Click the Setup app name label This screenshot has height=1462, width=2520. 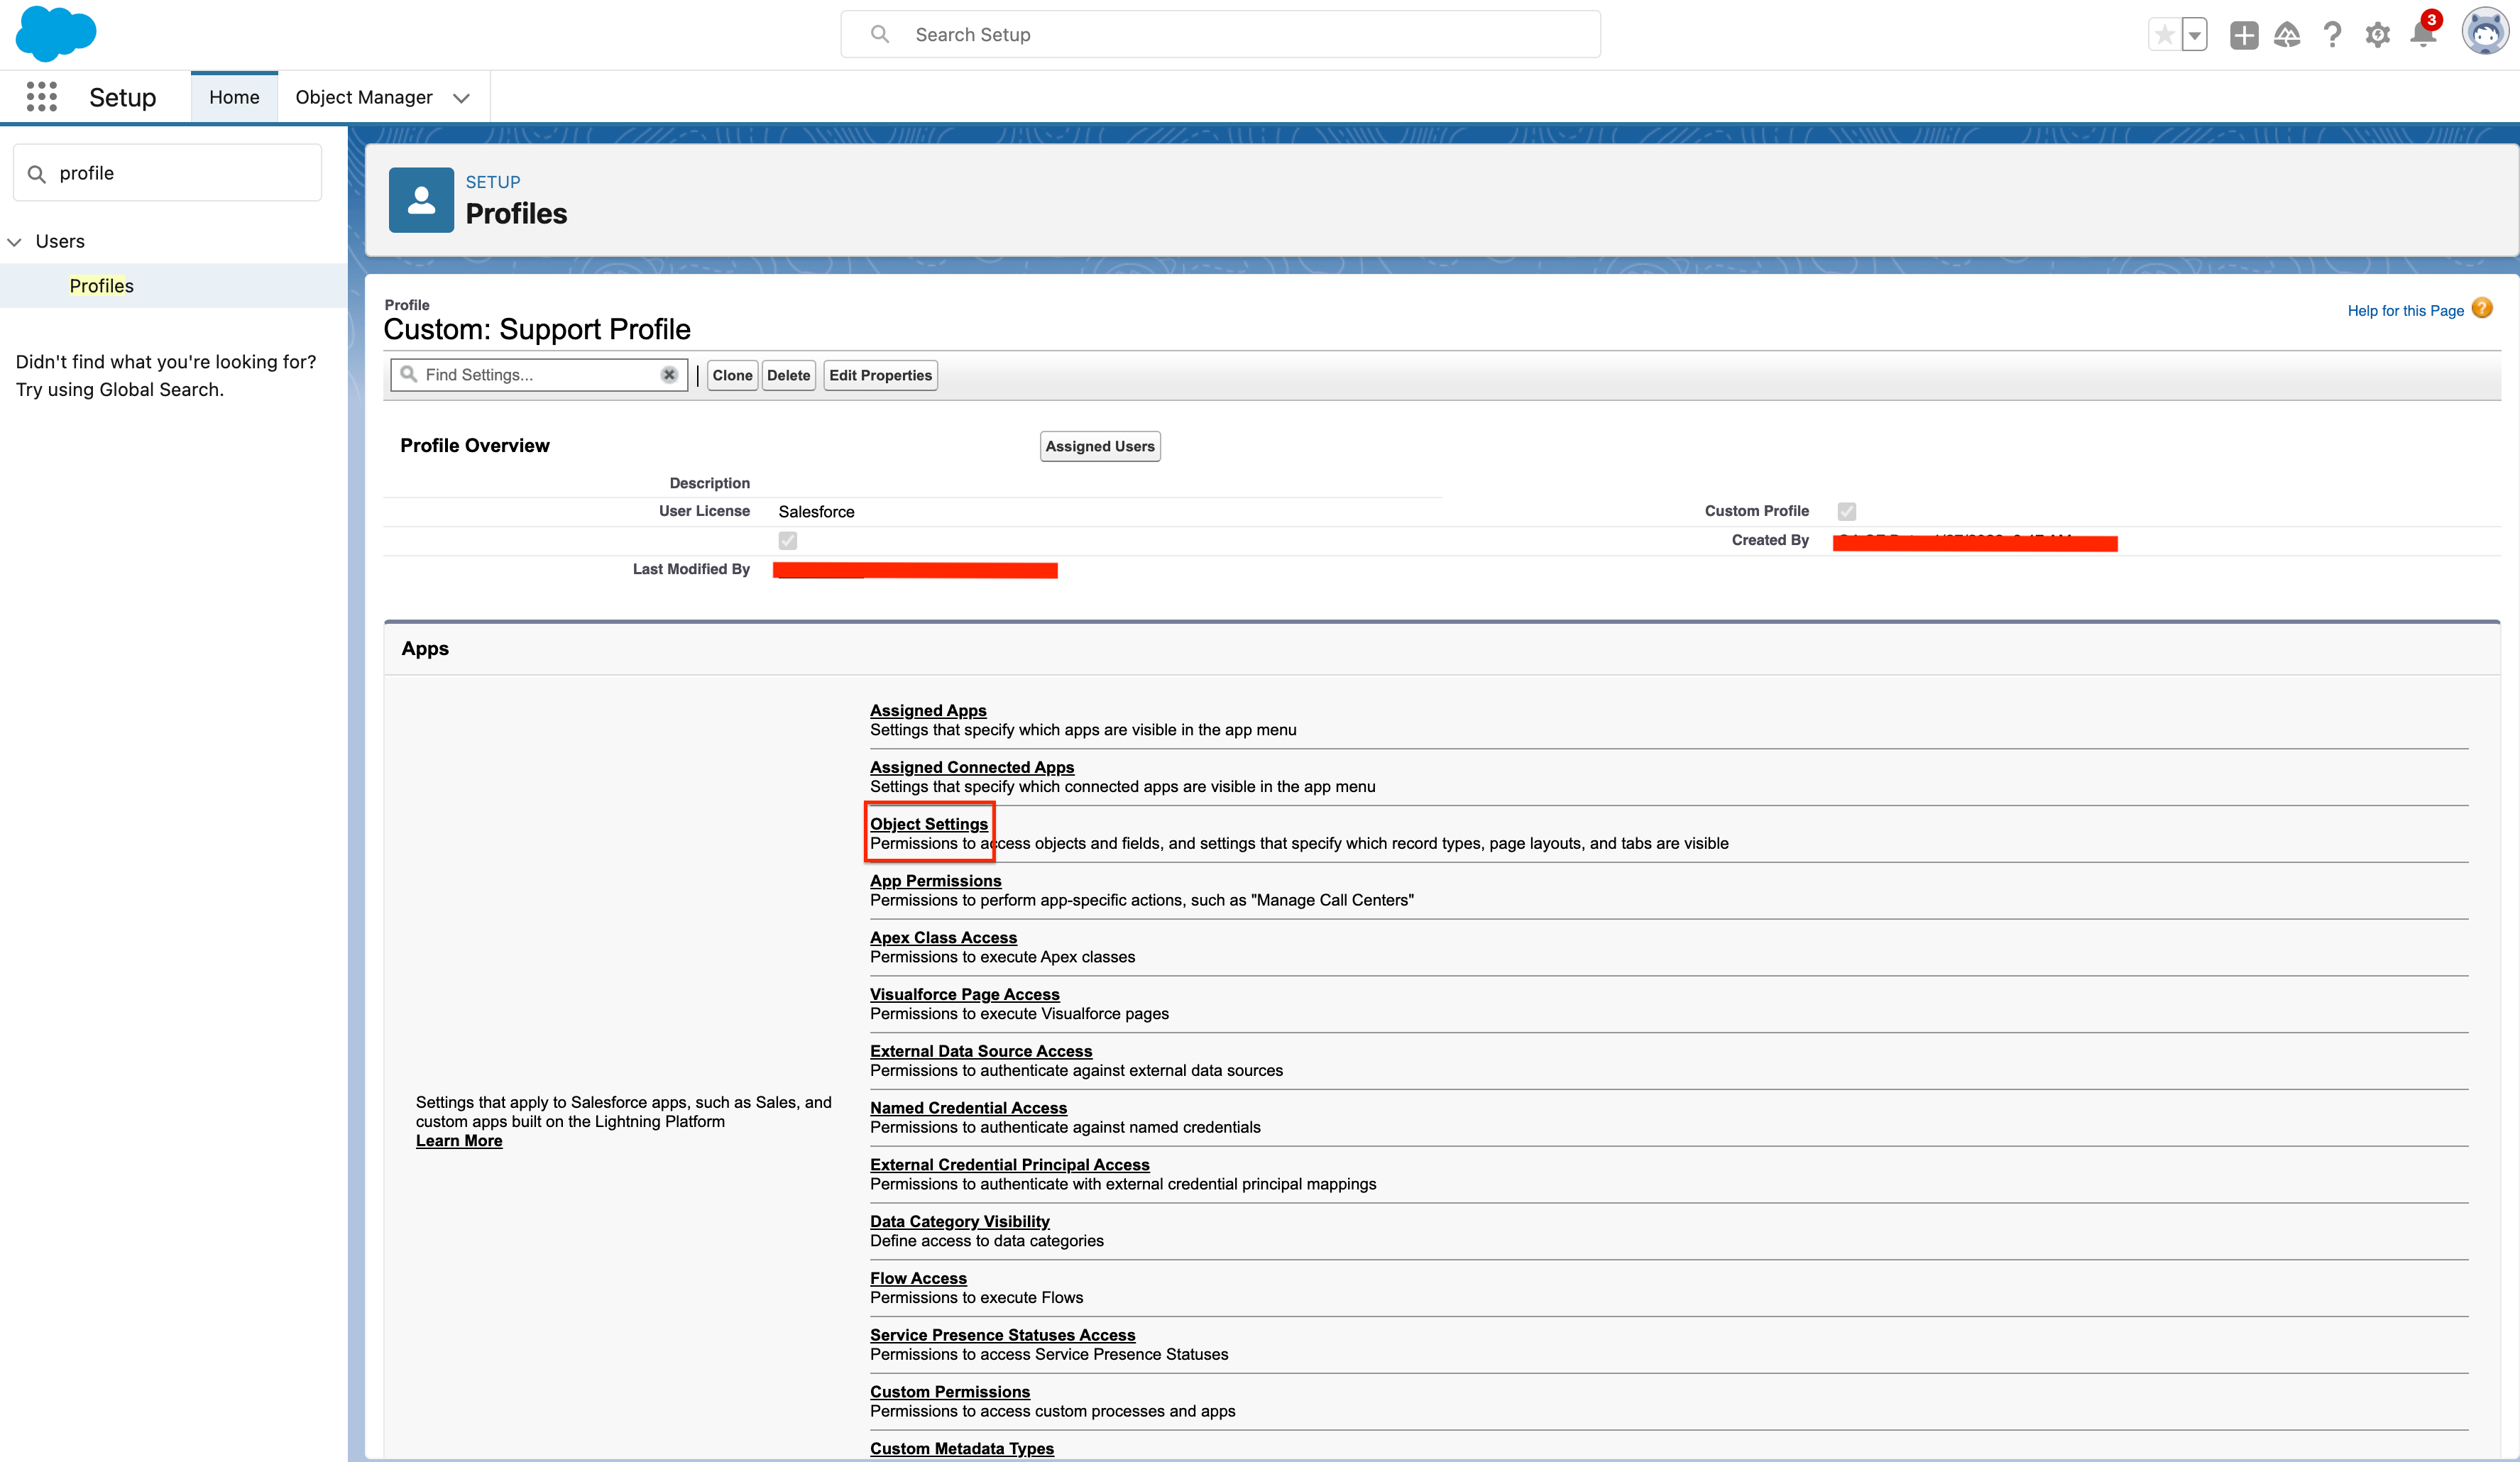click(x=123, y=98)
